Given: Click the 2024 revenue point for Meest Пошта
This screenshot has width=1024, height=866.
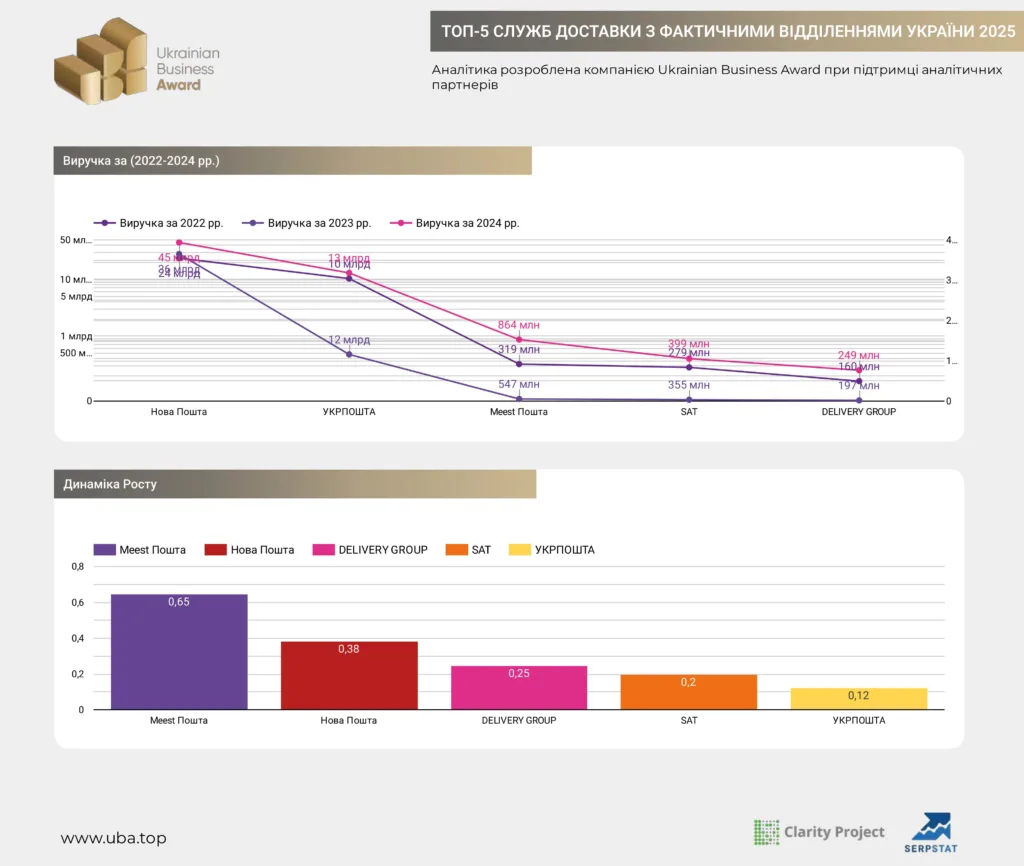Looking at the screenshot, I should coord(519,340).
